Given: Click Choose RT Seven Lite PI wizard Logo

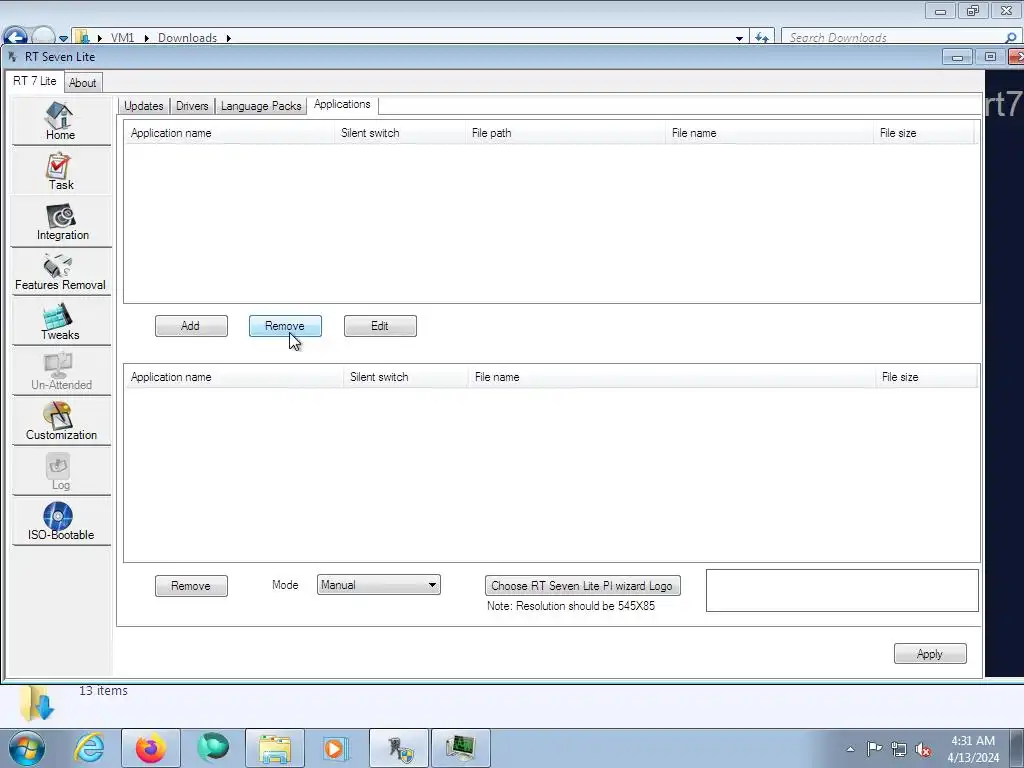Looking at the screenshot, I should (583, 586).
